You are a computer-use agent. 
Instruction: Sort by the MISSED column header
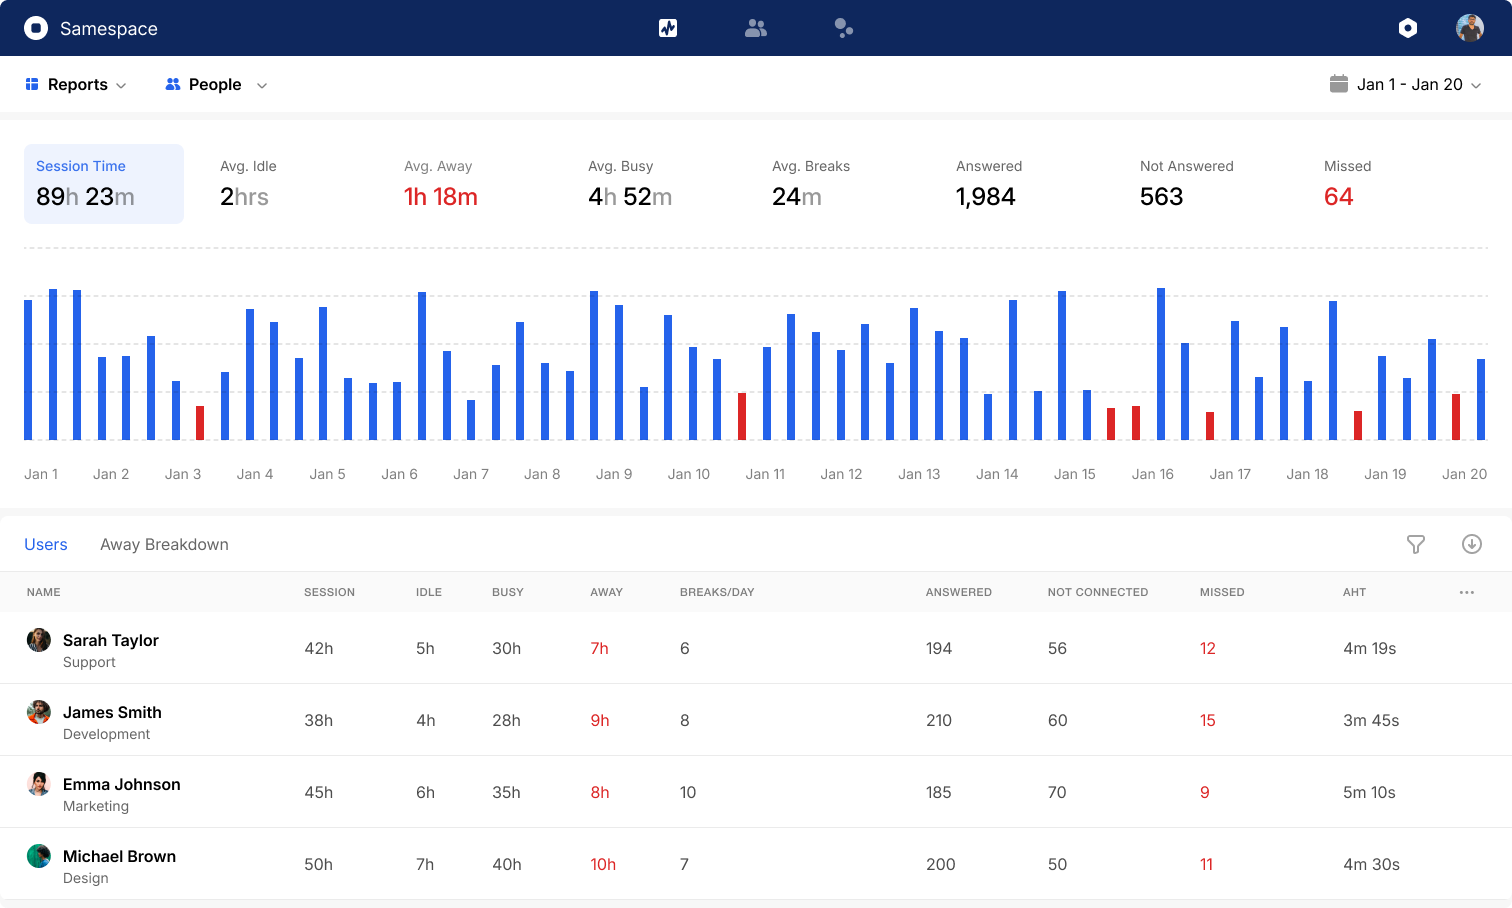click(x=1222, y=592)
